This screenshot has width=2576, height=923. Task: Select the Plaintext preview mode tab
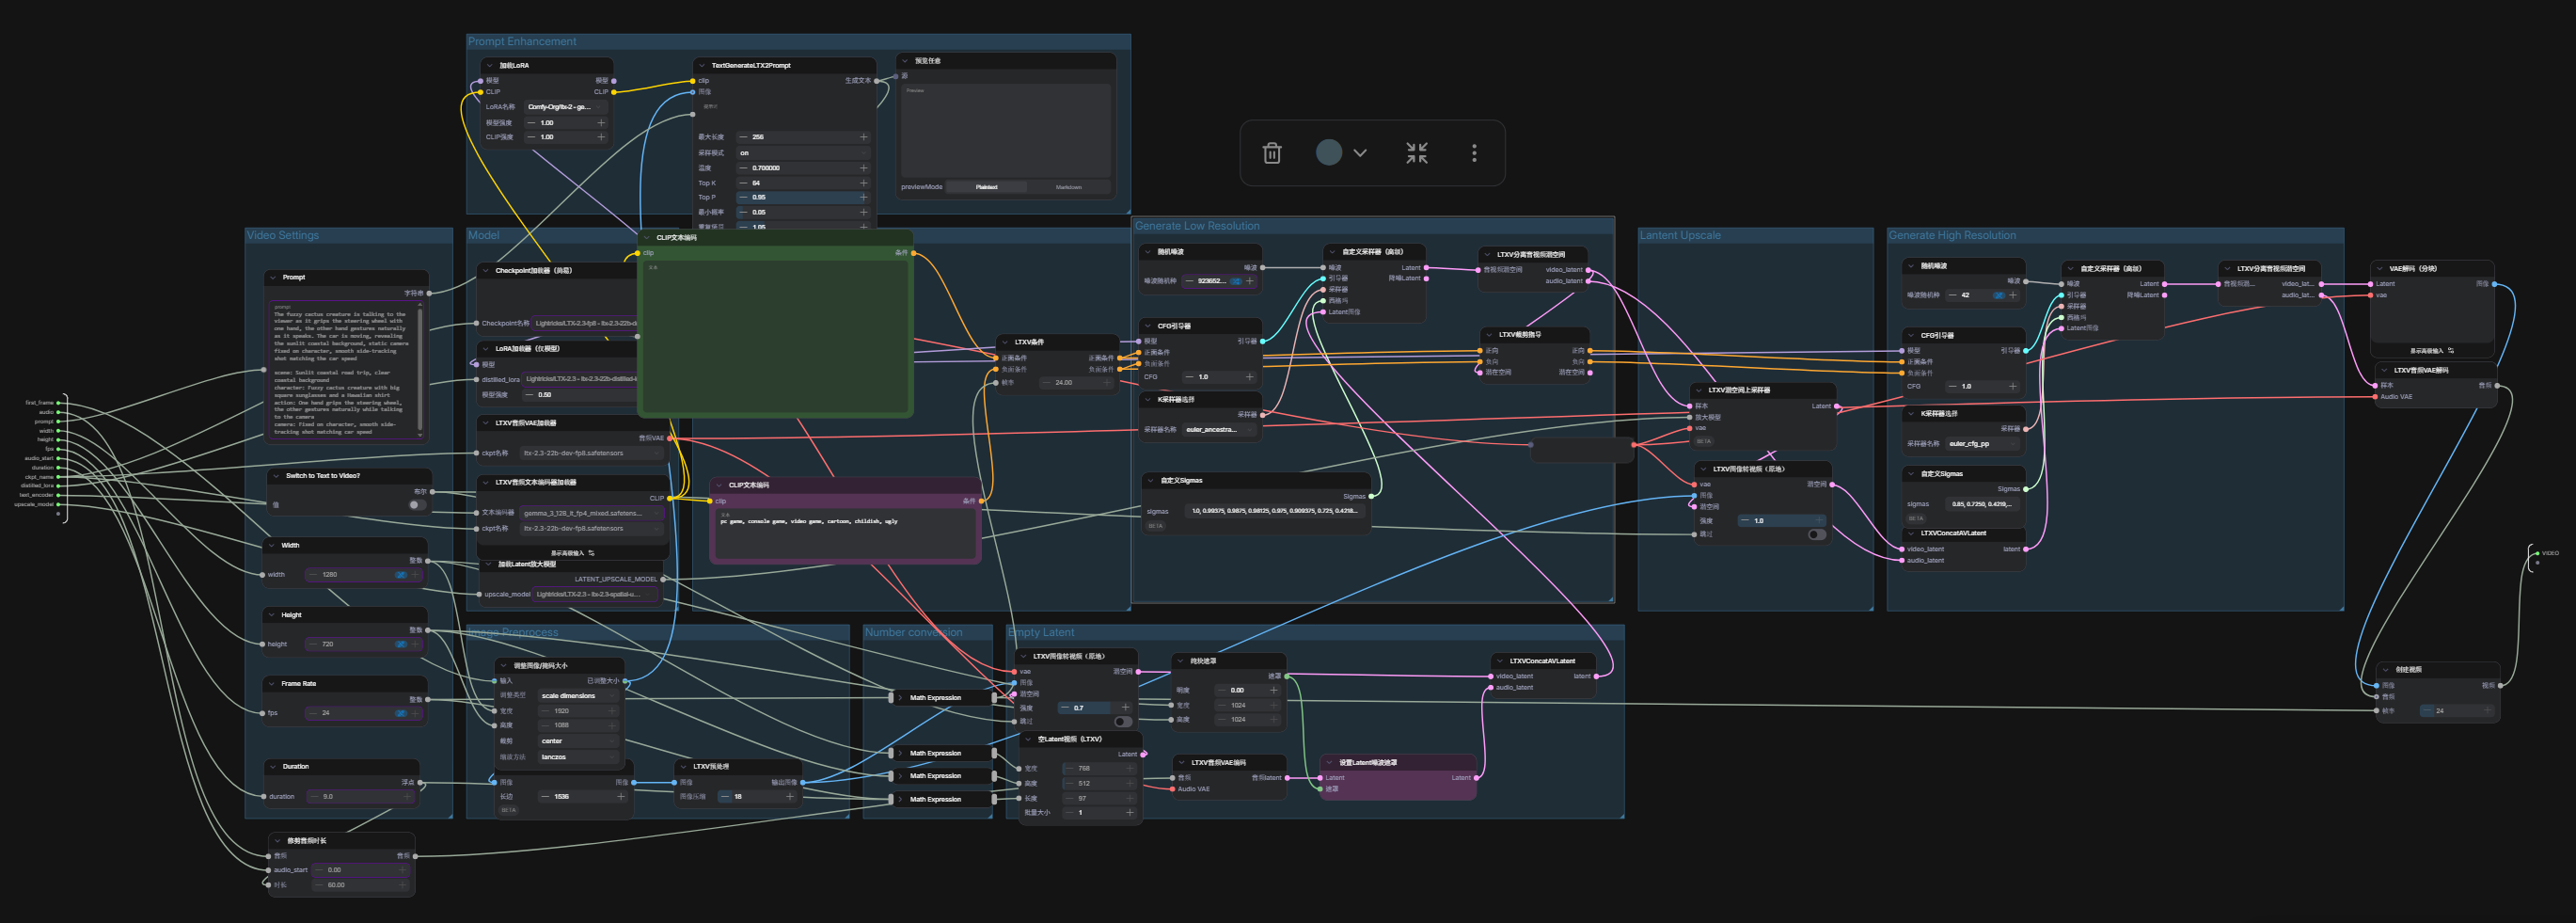(x=986, y=187)
